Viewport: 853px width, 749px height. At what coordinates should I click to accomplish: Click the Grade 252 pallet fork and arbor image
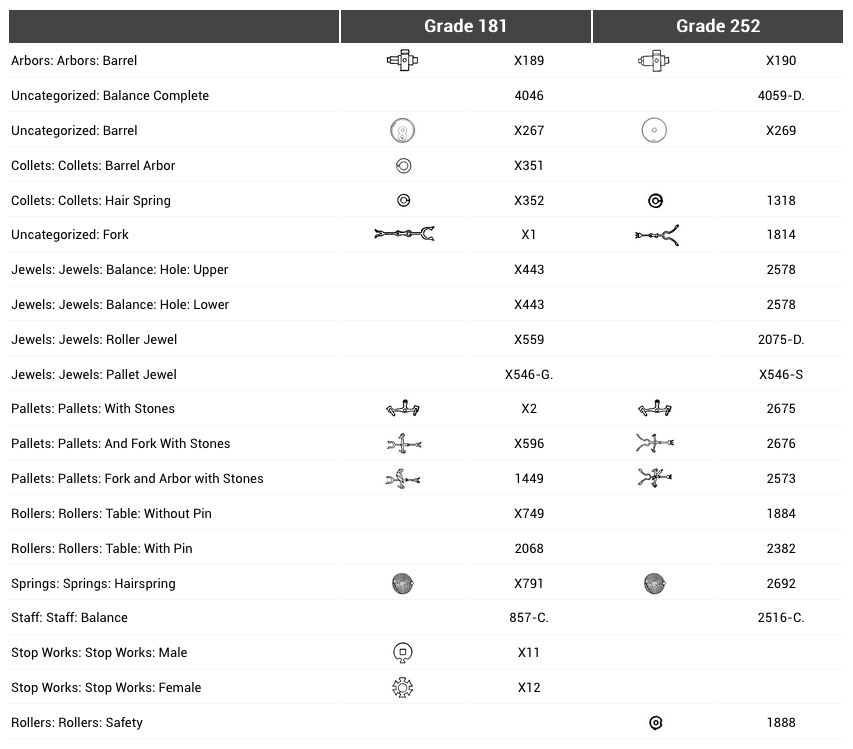tap(655, 478)
